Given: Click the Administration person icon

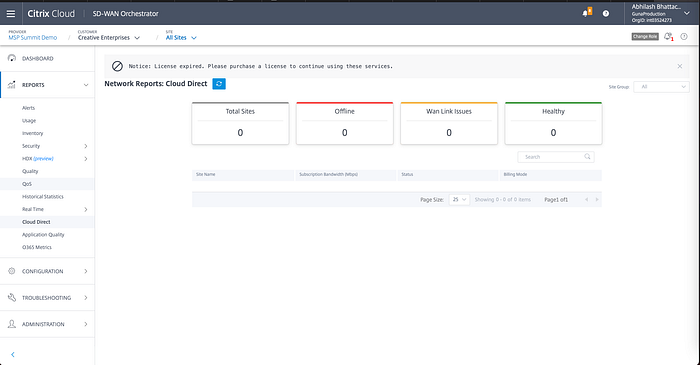Looking at the screenshot, I should pos(12,324).
